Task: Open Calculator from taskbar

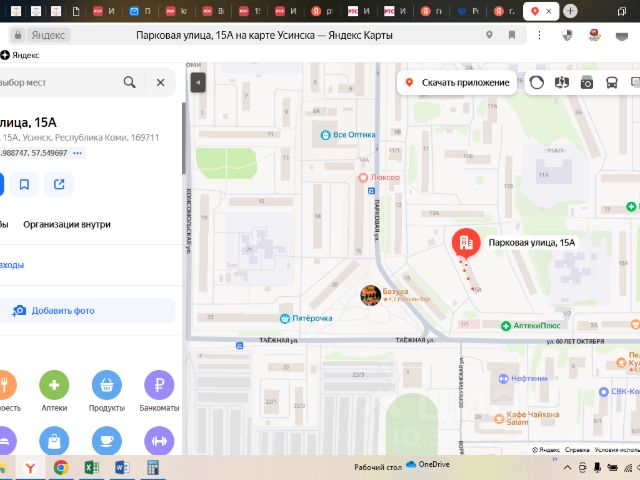Action: (x=153, y=468)
